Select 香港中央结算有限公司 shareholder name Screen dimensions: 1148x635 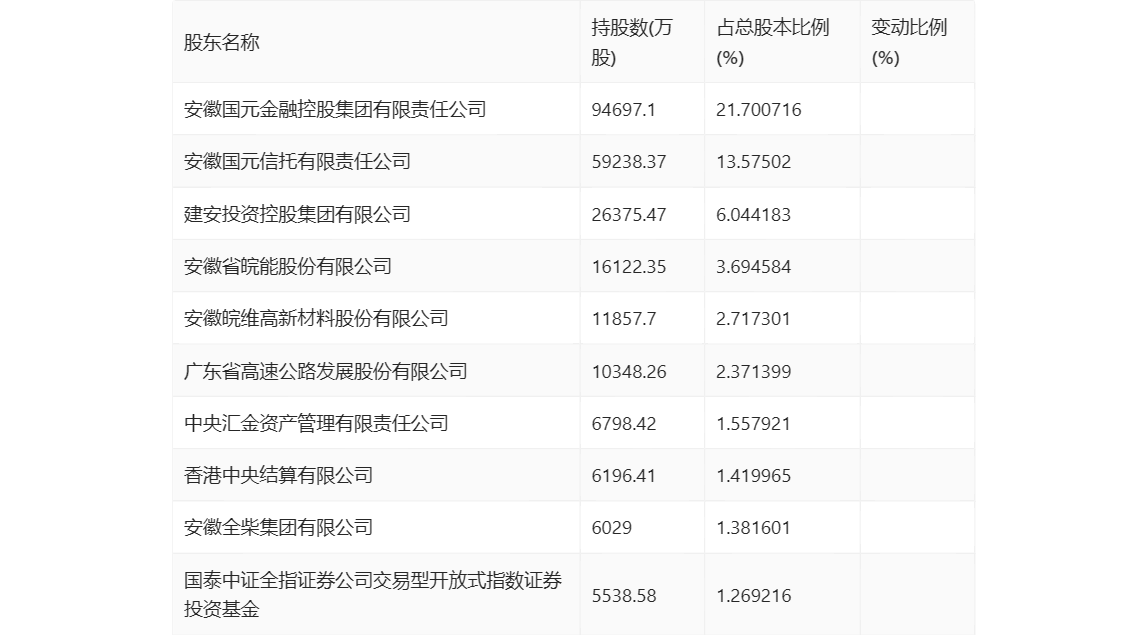pyautogui.click(x=278, y=475)
